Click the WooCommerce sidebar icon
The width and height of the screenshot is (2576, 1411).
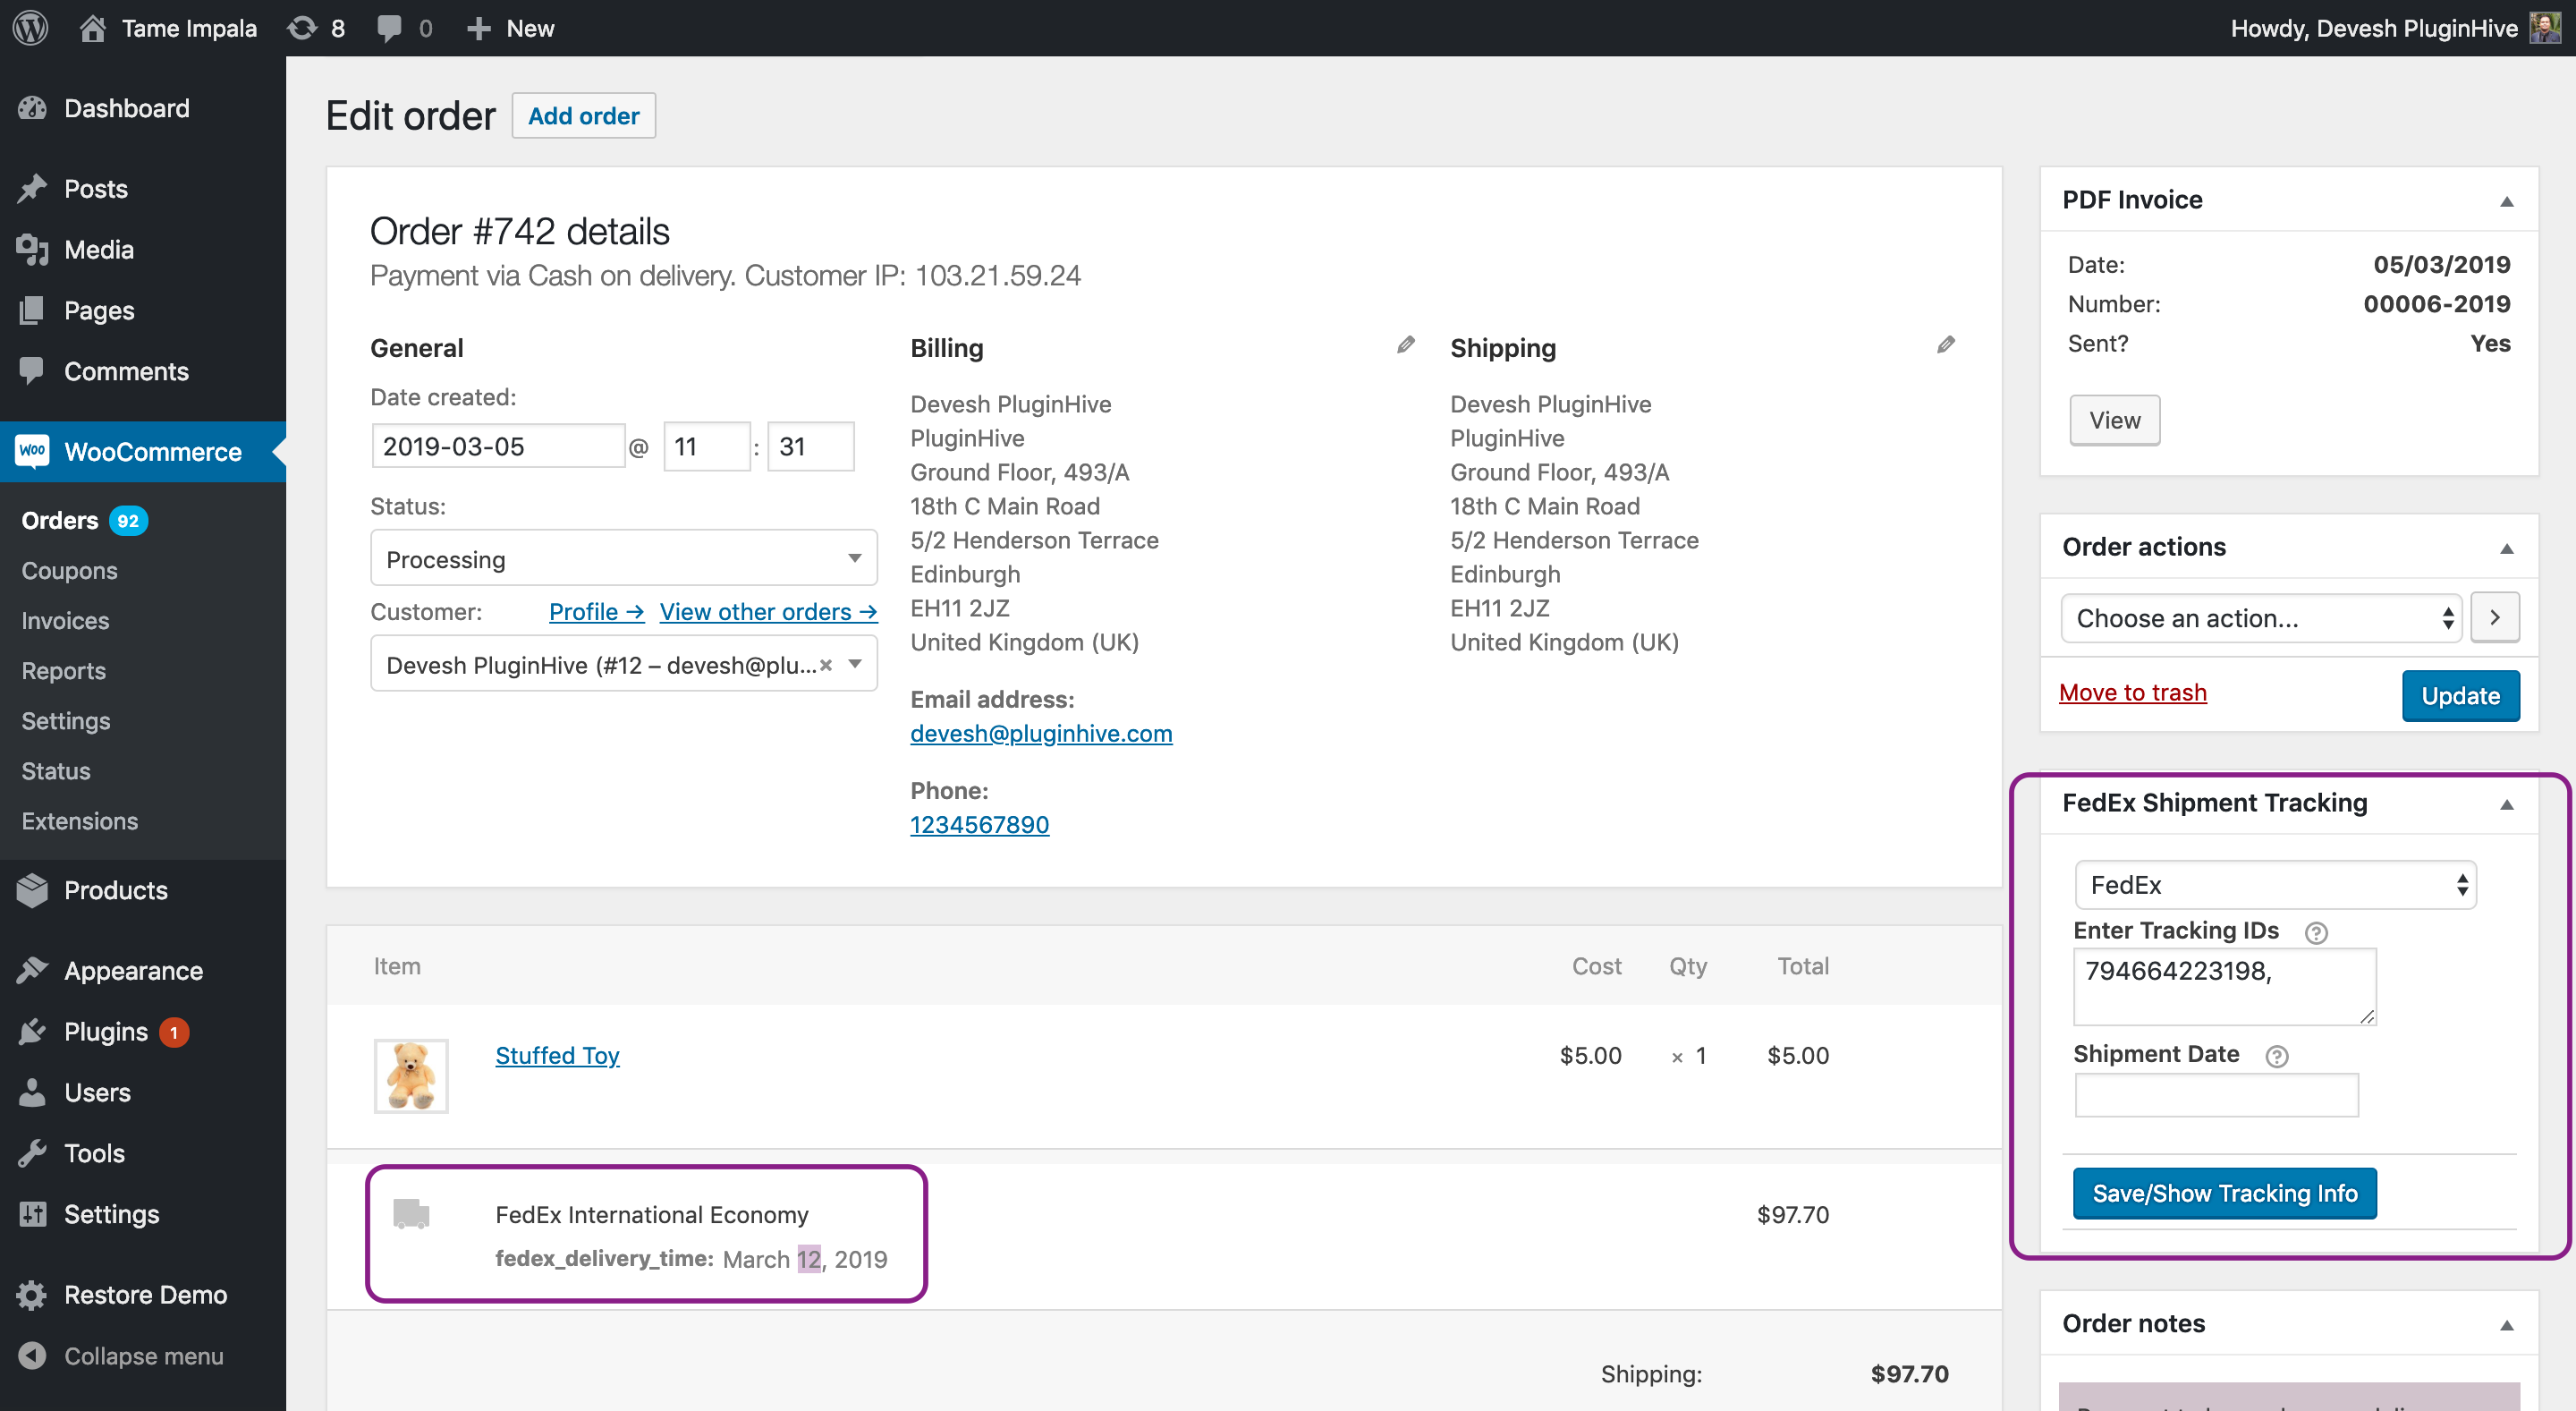pyautogui.click(x=33, y=452)
